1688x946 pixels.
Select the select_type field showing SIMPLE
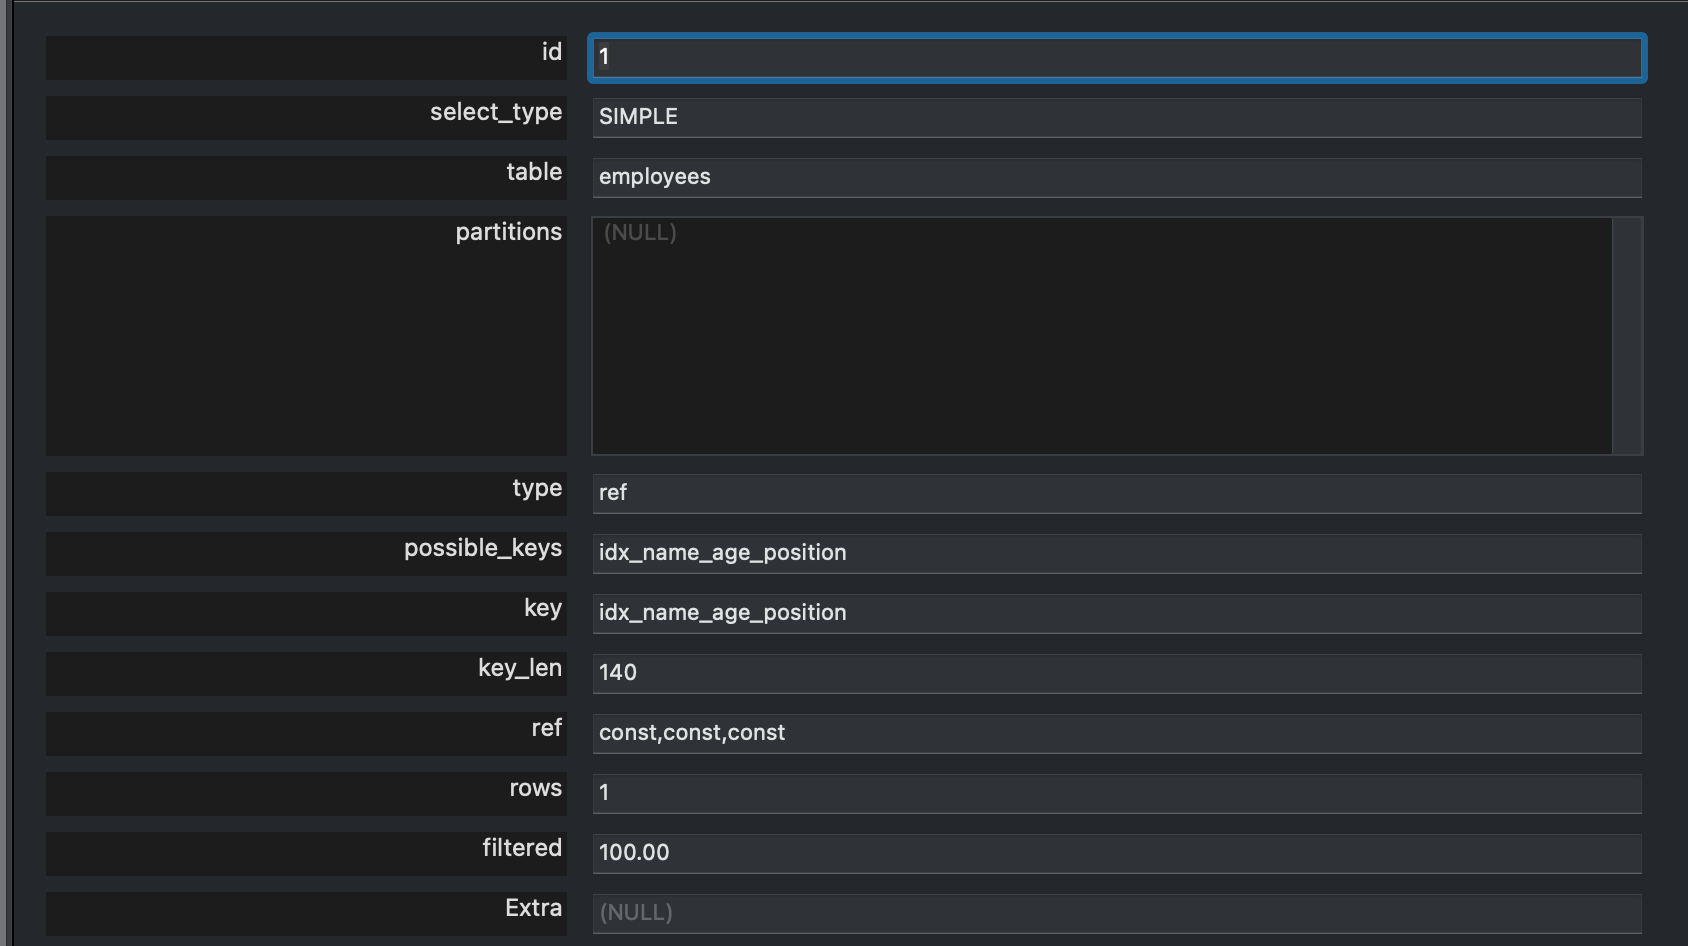pyautogui.click(x=1116, y=117)
